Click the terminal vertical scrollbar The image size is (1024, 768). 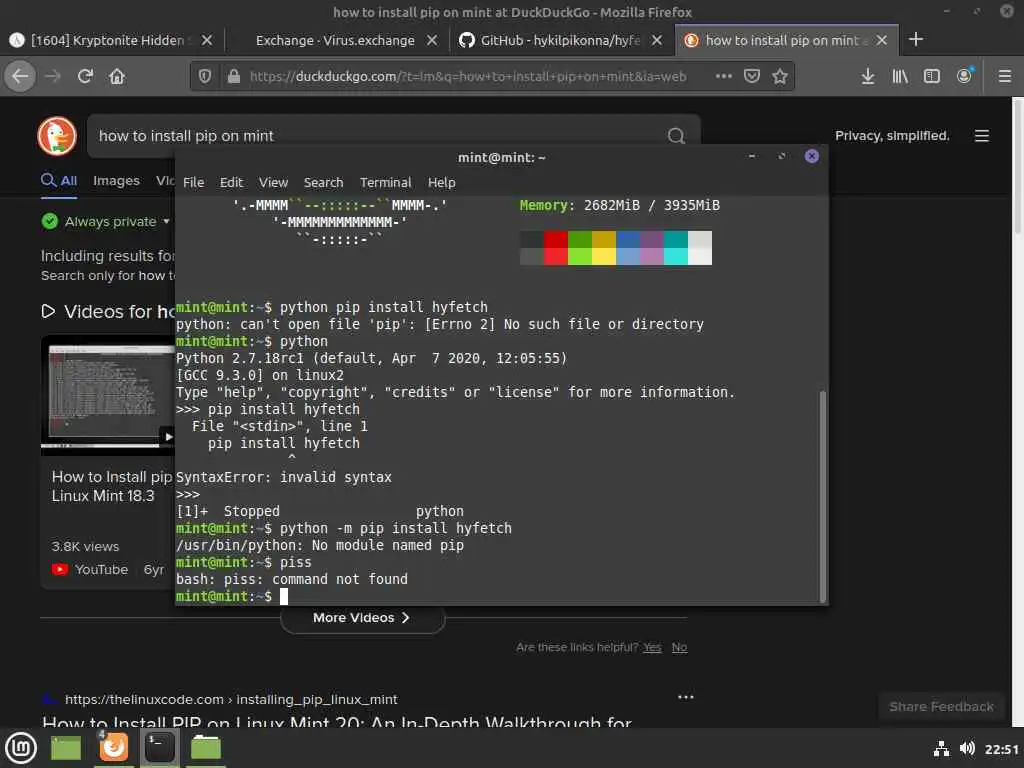822,496
